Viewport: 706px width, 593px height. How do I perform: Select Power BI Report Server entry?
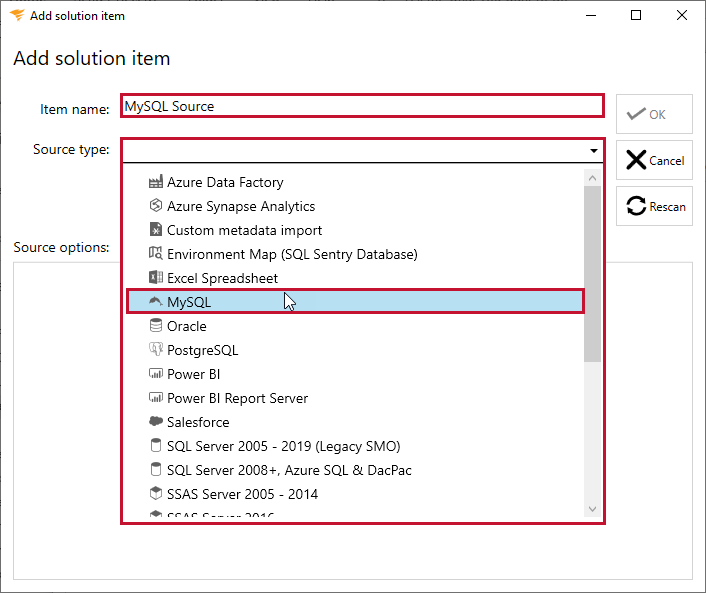coord(356,398)
